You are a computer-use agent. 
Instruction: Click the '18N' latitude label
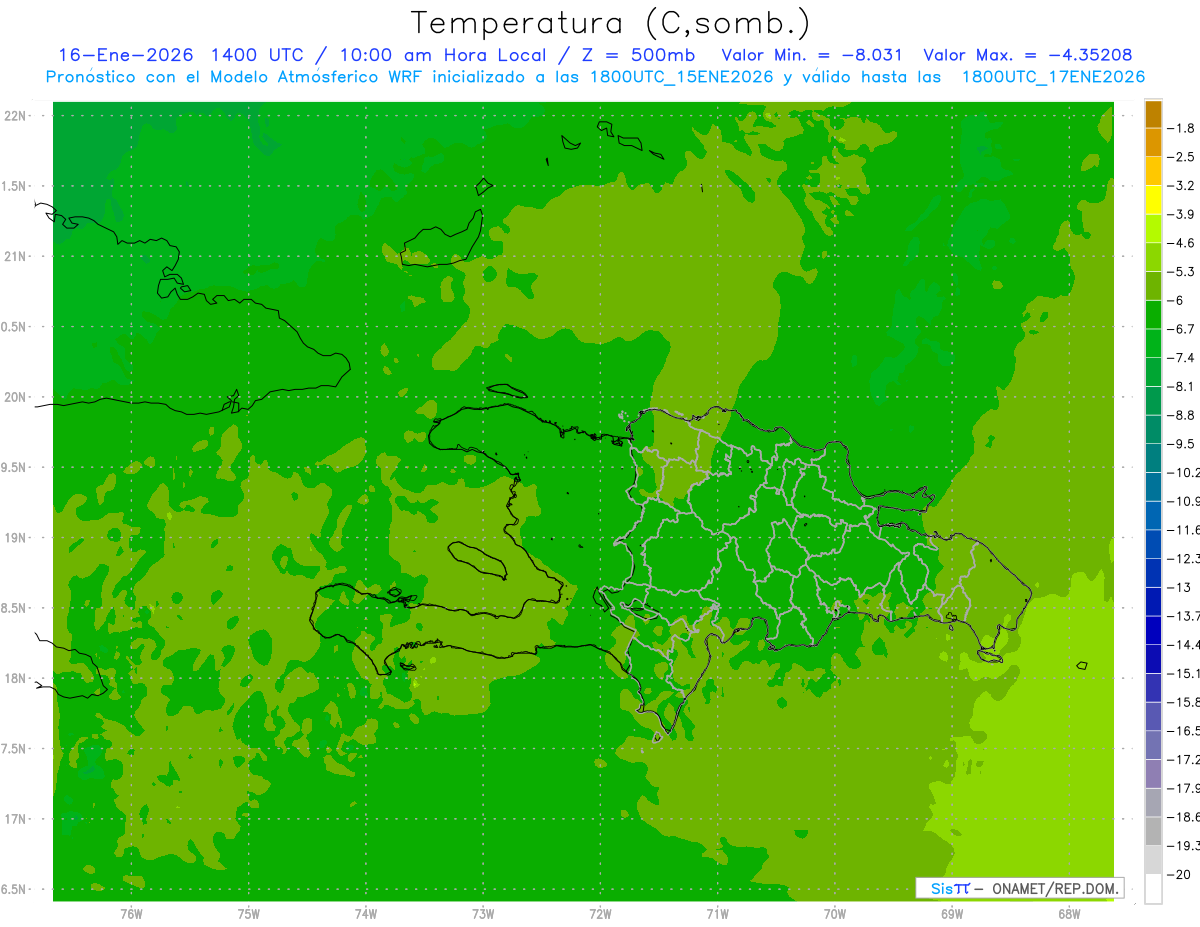pyautogui.click(x=15, y=679)
